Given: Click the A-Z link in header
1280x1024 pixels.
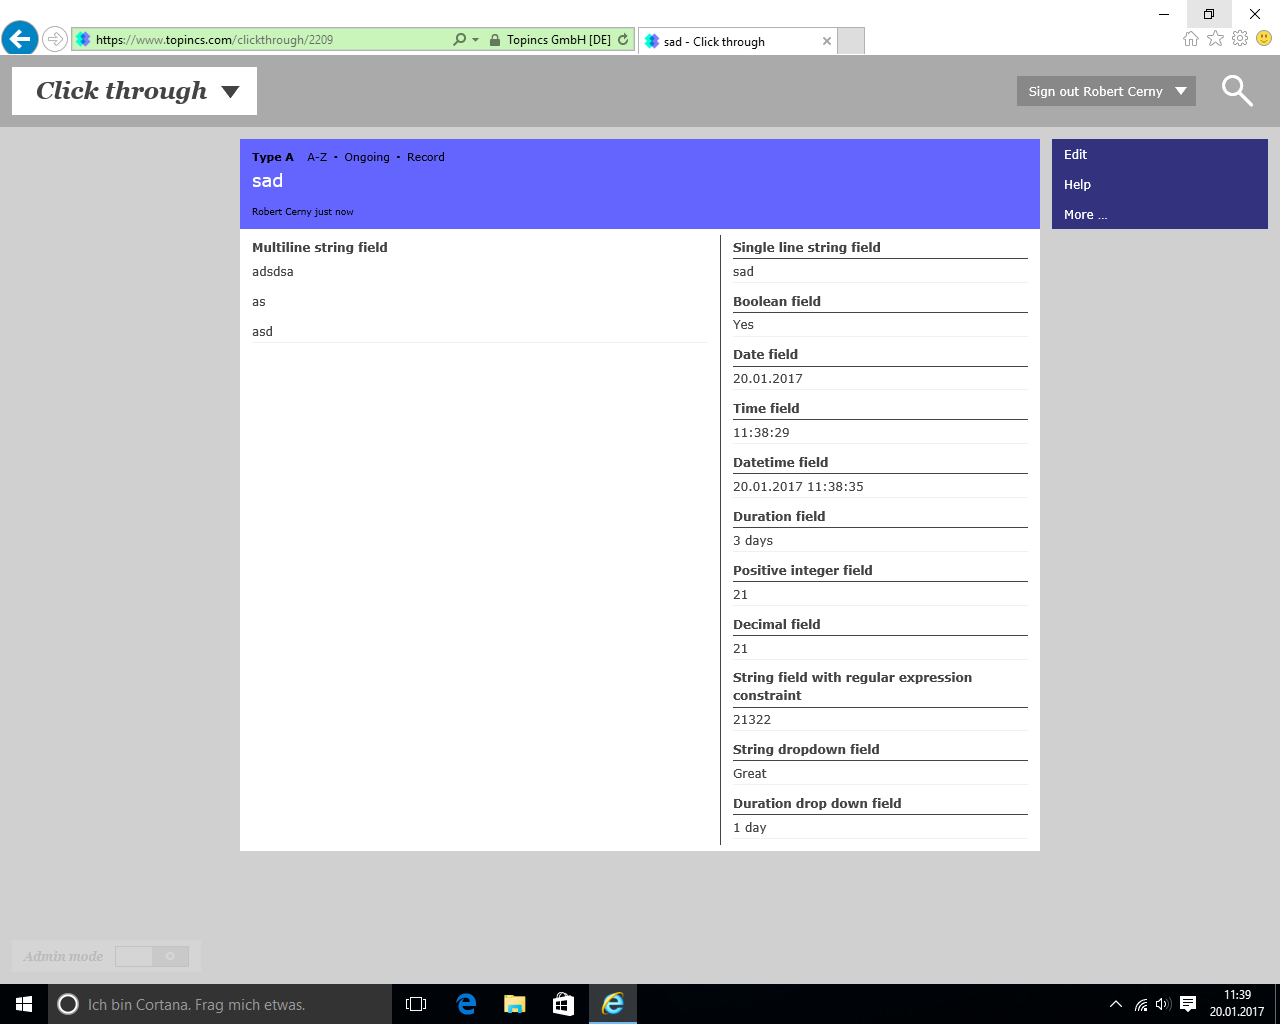Looking at the screenshot, I should (x=317, y=157).
